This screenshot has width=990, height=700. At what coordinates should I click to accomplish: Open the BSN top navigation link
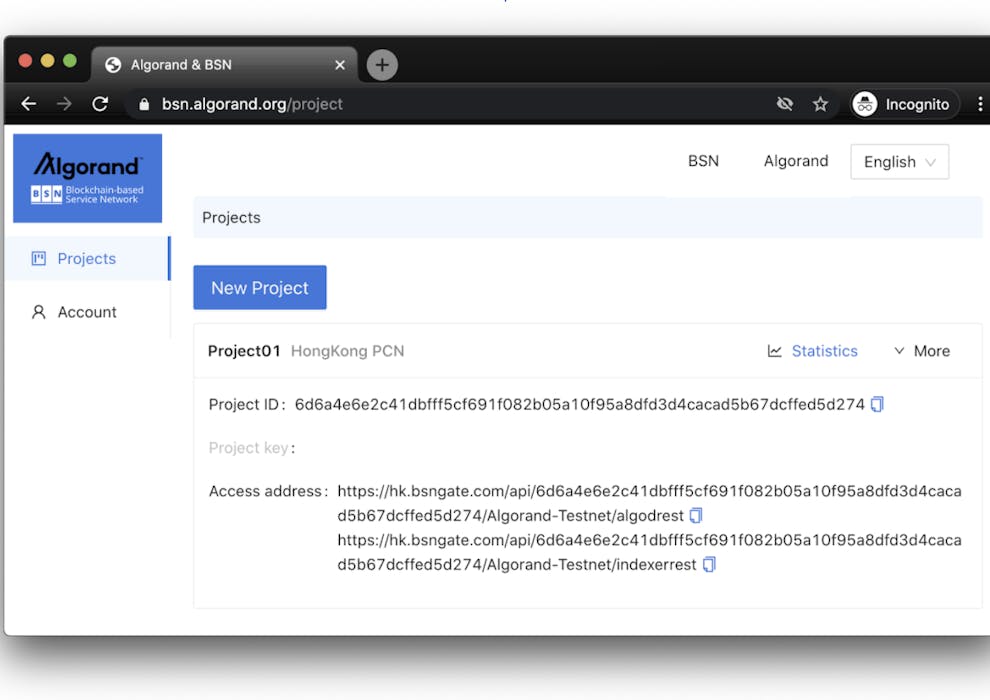click(x=703, y=161)
